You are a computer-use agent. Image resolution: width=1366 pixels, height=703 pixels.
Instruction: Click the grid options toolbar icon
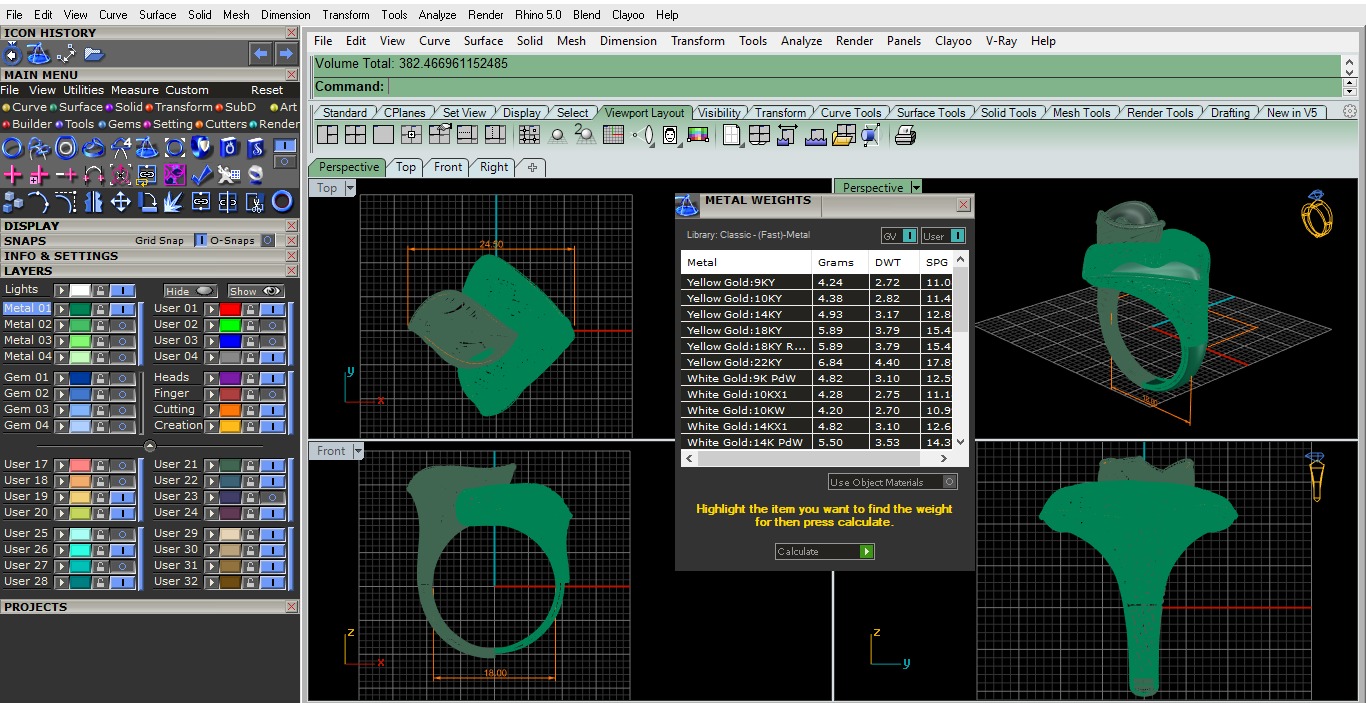pos(614,135)
